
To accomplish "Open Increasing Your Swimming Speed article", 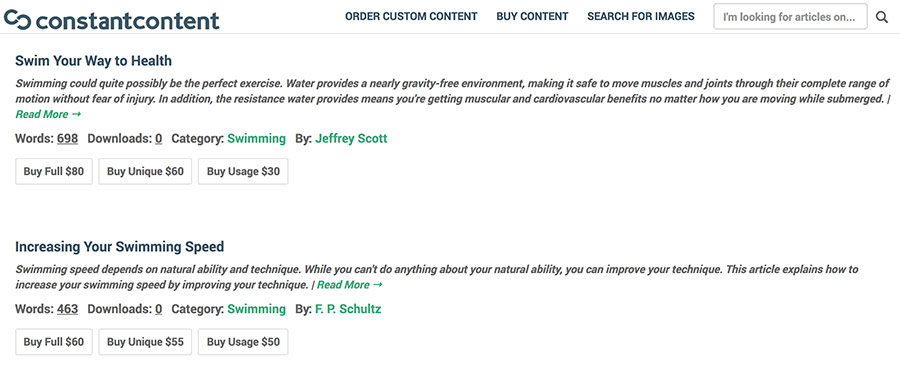I will pos(119,247).
